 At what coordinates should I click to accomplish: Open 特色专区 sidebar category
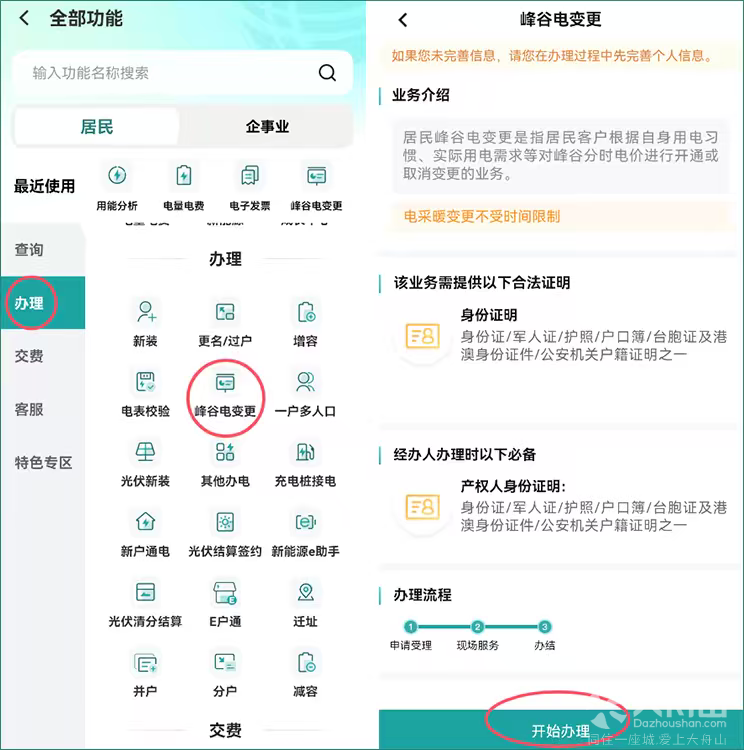(x=43, y=463)
